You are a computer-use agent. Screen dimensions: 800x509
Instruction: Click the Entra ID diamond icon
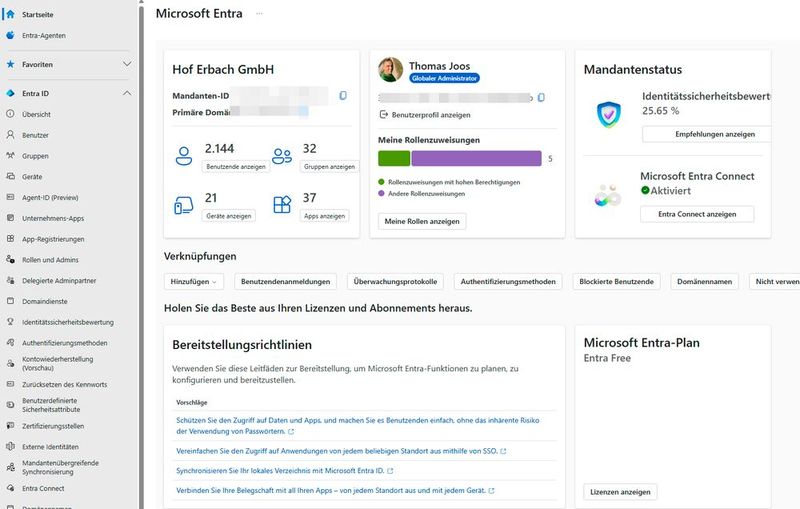[10, 93]
